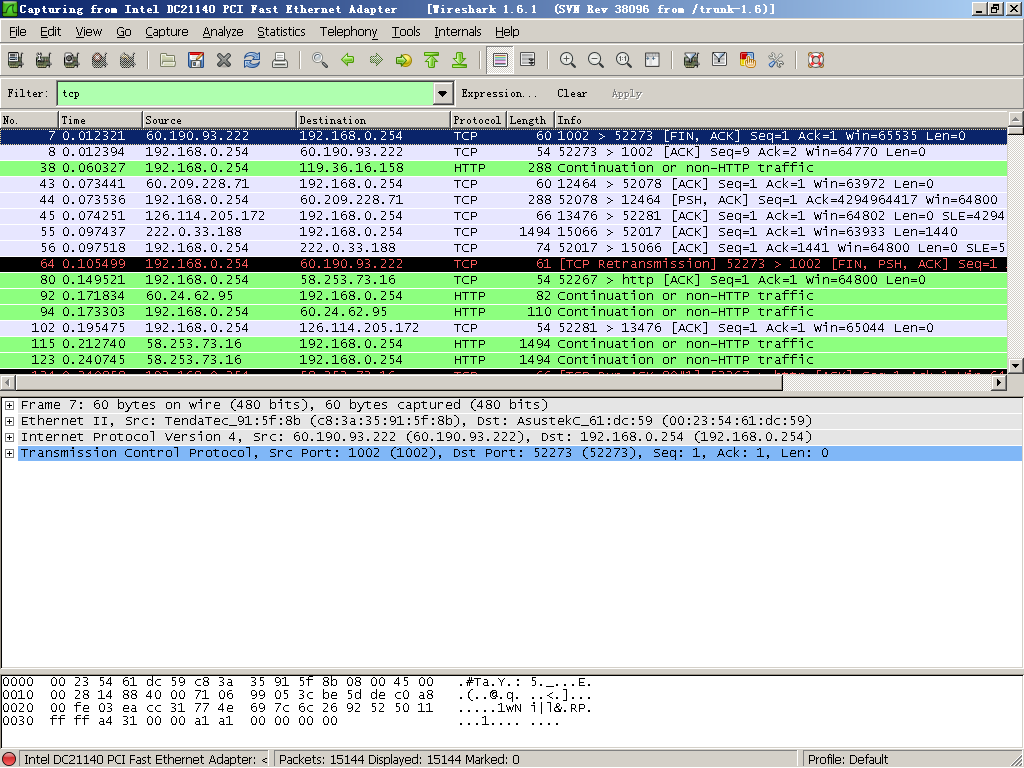Open the File menu
Viewport: 1024px width, 768px height.
18,31
